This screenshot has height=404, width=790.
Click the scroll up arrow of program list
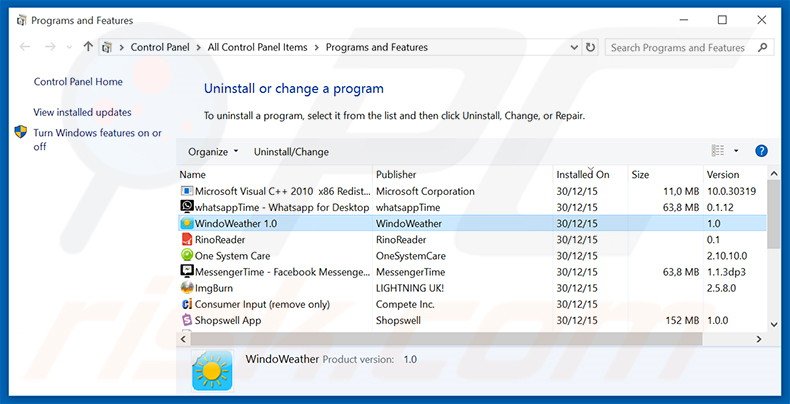pyautogui.click(x=774, y=174)
